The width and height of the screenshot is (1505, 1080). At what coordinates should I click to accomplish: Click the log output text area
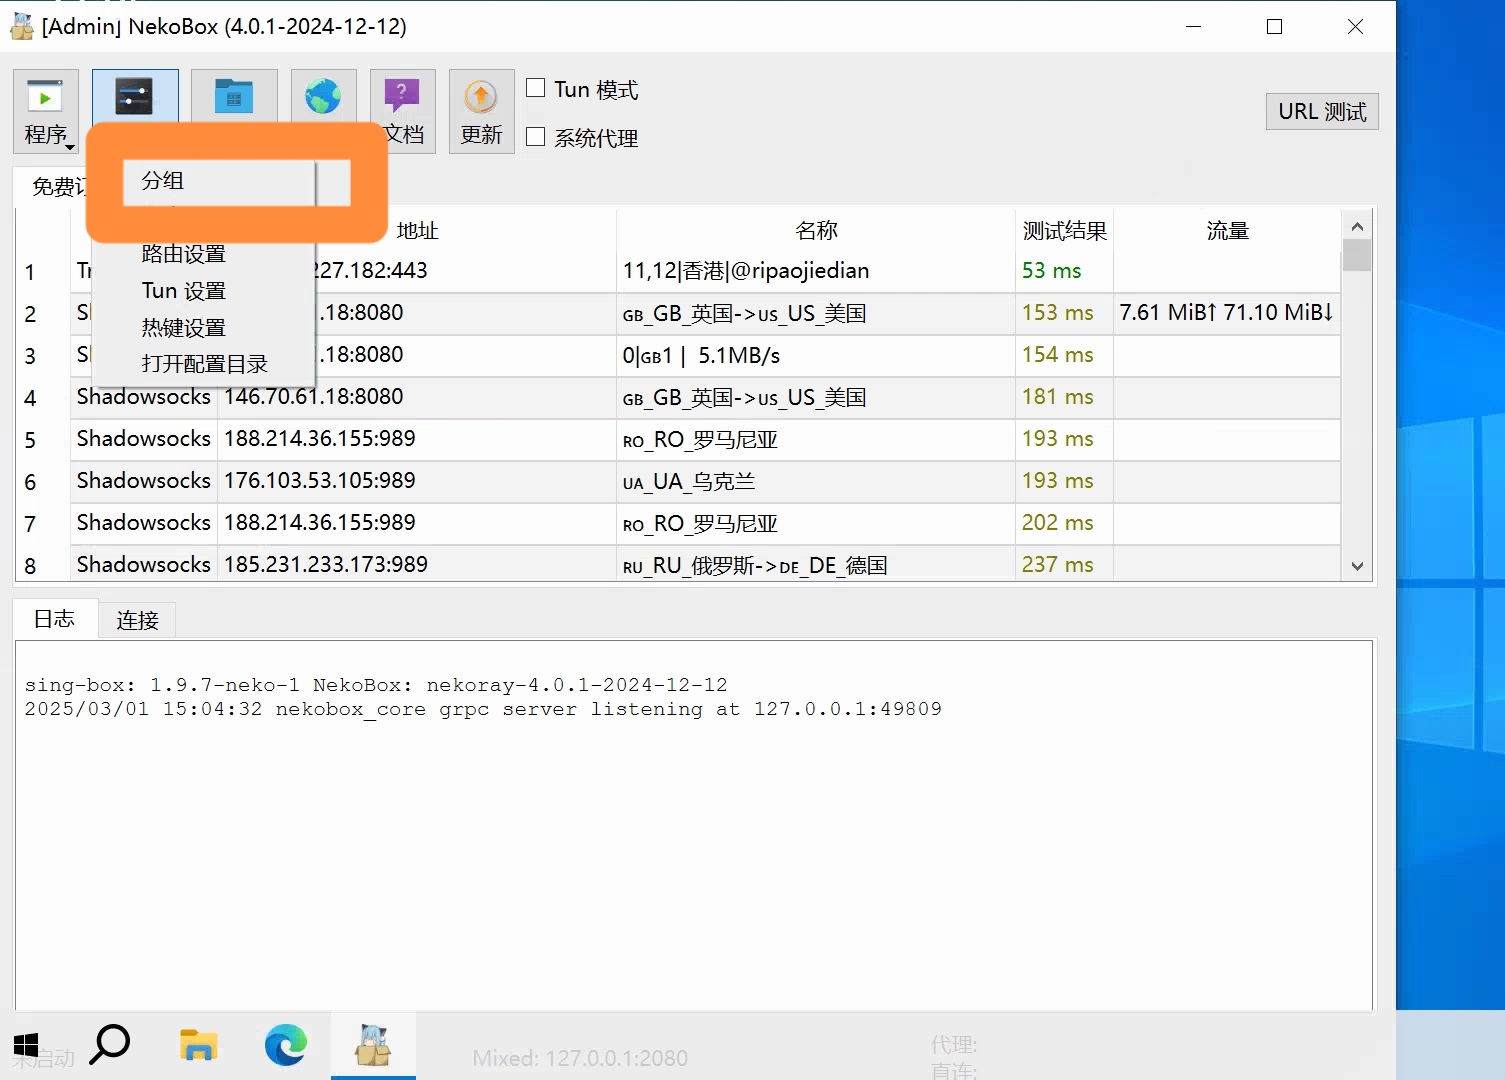(693, 825)
